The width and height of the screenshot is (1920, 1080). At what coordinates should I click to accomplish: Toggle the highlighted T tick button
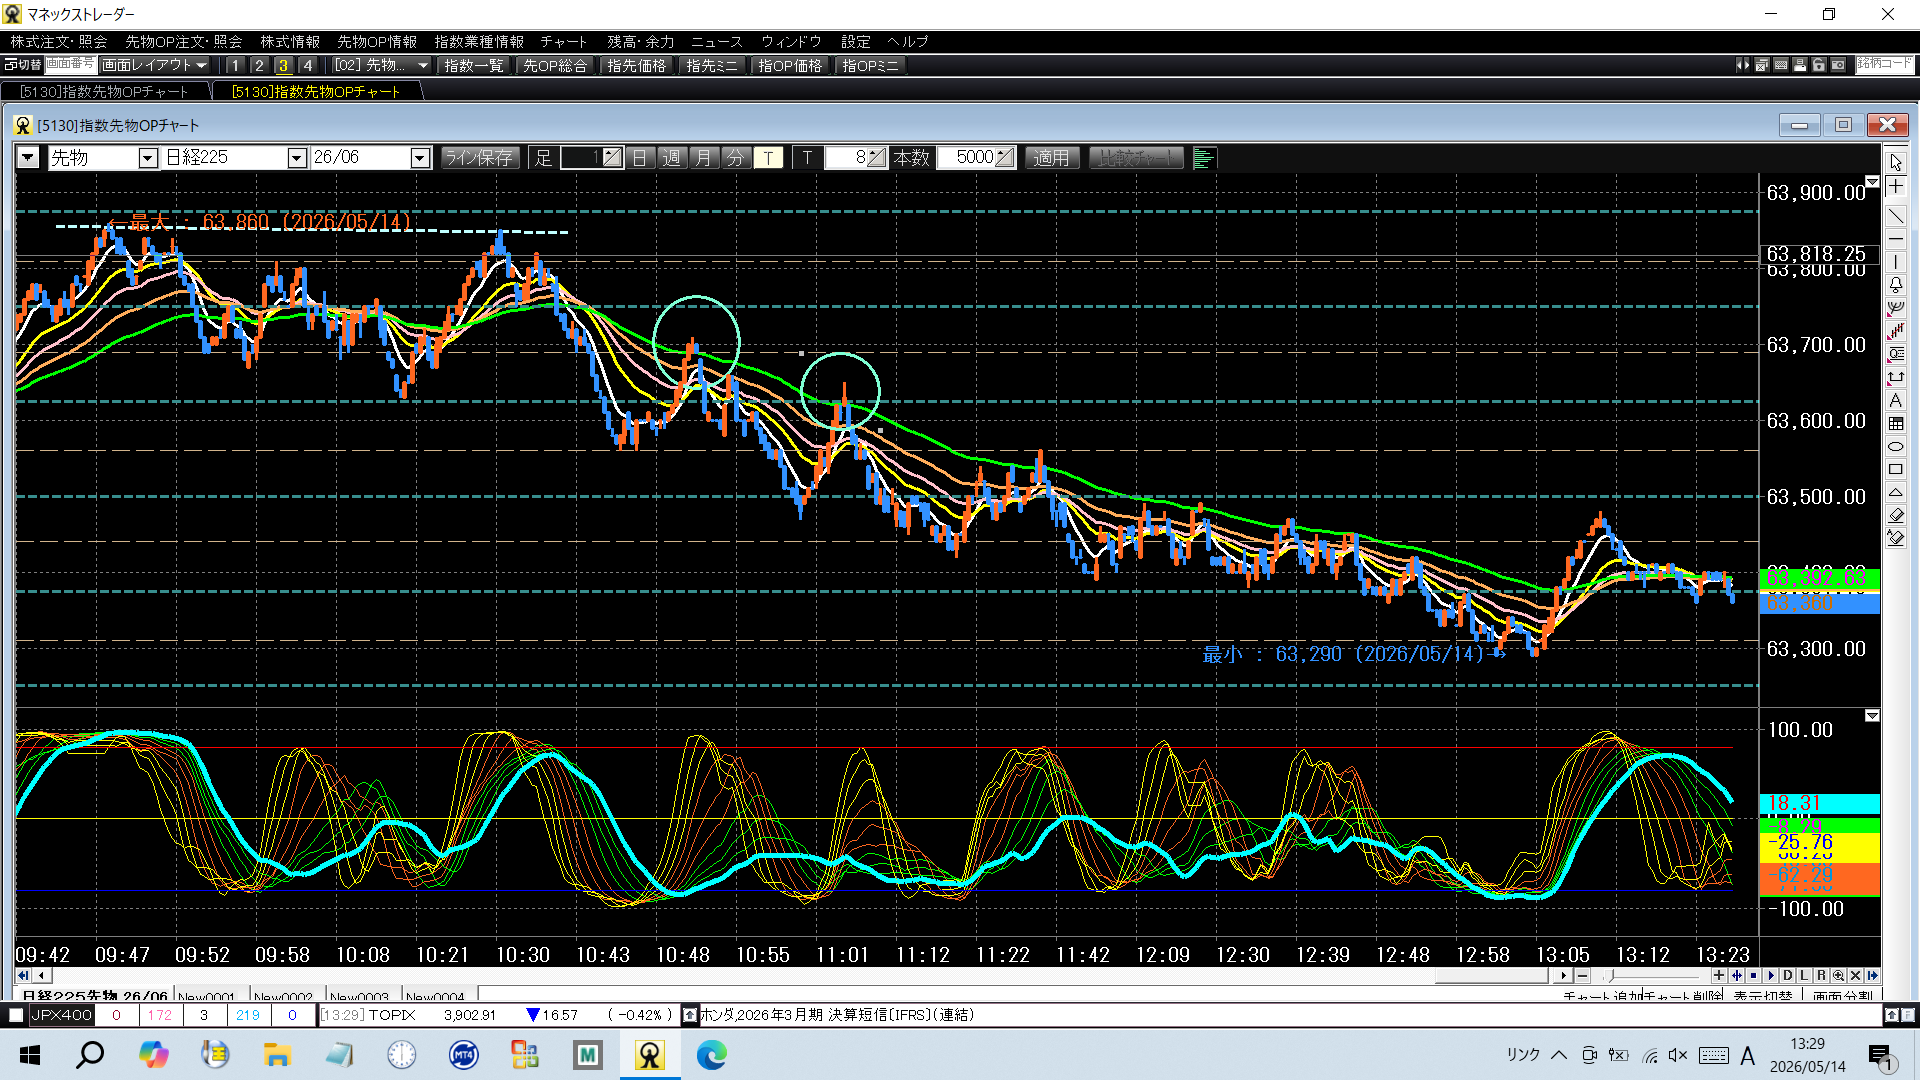(x=768, y=158)
